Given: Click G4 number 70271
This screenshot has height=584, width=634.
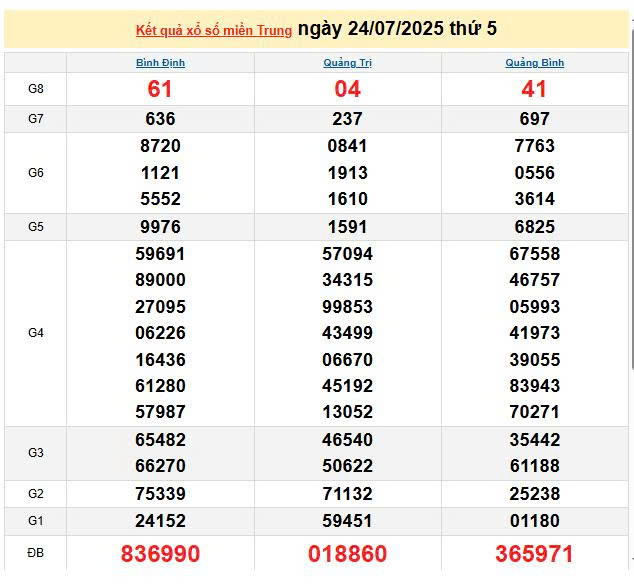Looking at the screenshot, I should [535, 412].
